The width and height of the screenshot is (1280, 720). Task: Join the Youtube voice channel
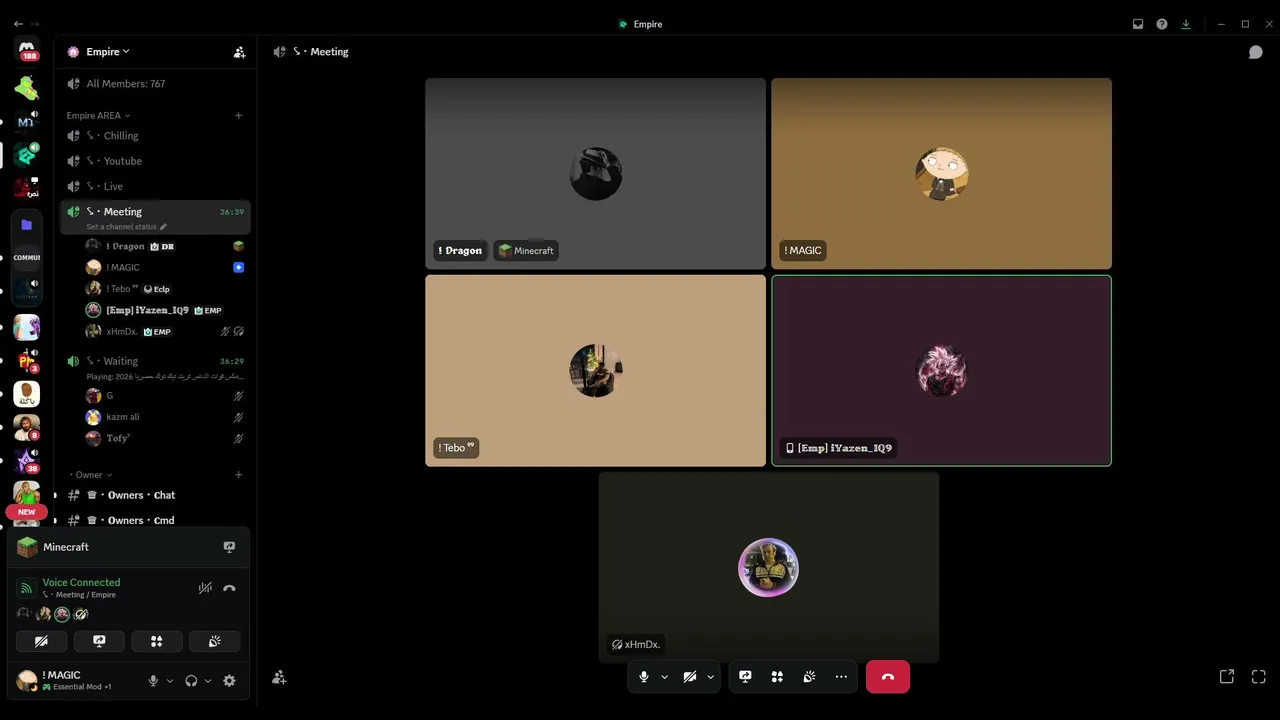155,161
